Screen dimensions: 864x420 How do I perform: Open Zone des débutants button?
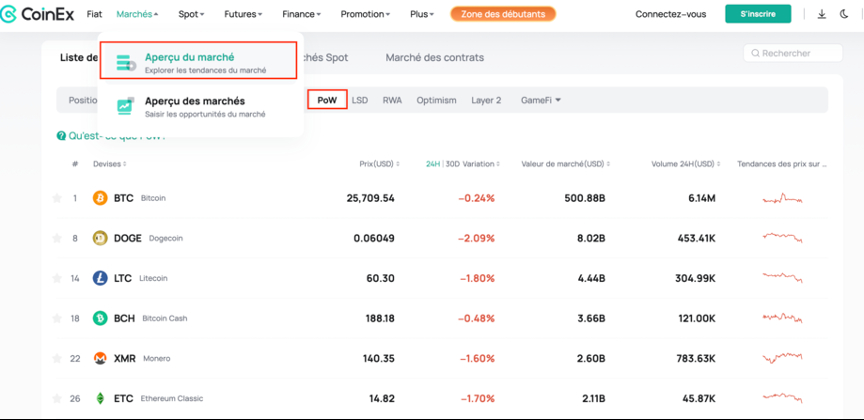pyautogui.click(x=503, y=14)
